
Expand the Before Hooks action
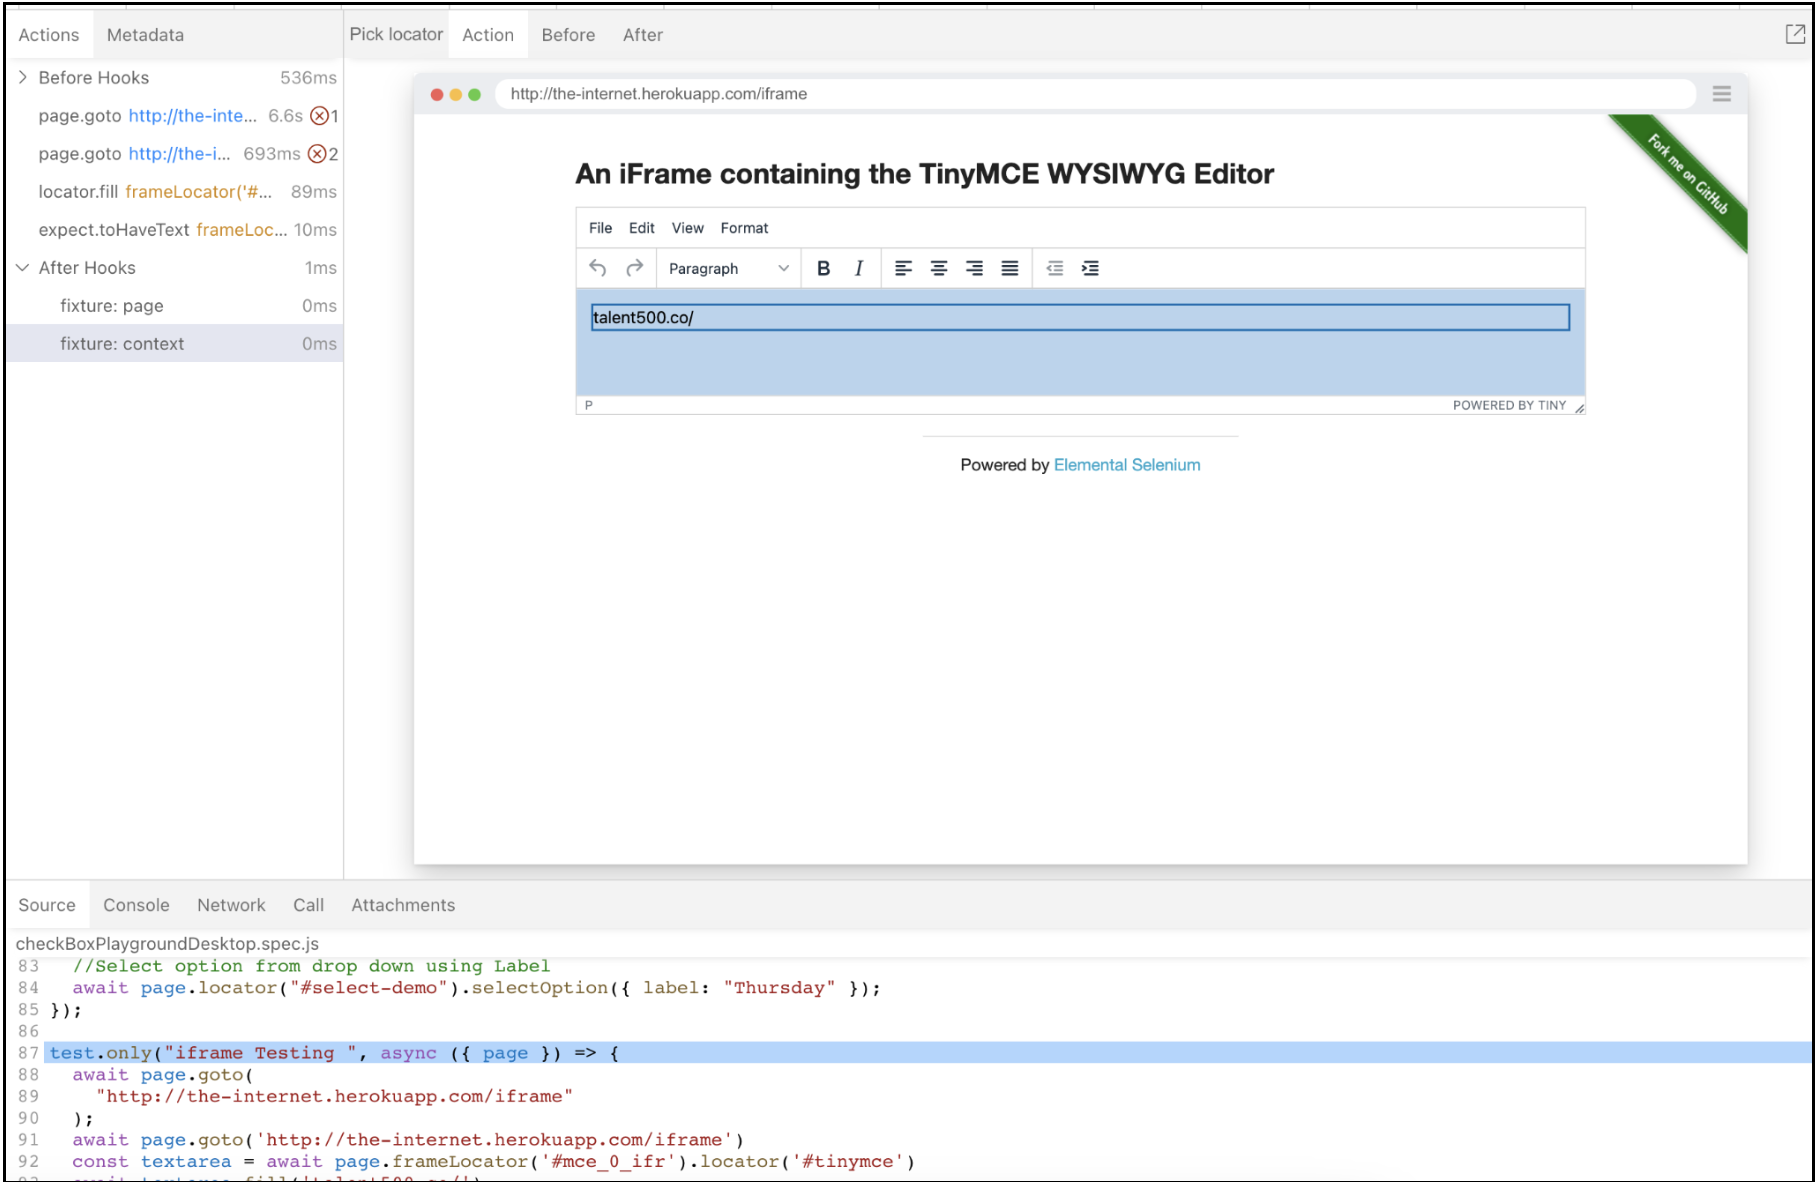pyautogui.click(x=23, y=78)
